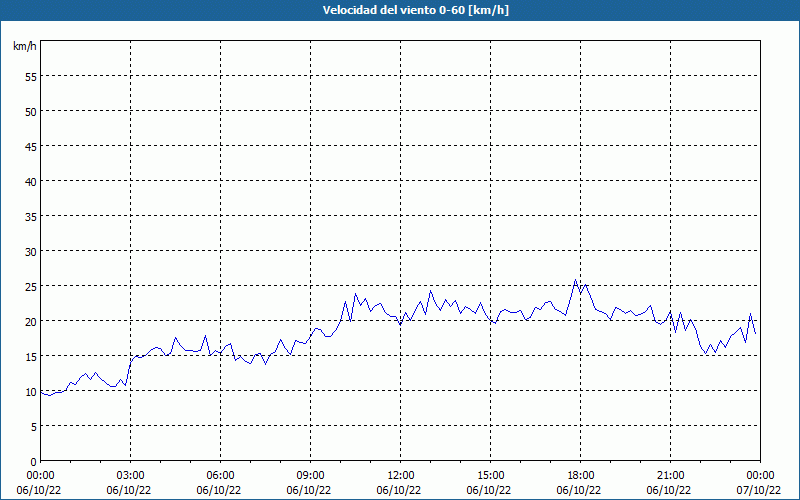
Task: Select the 5 value on the y-axis
Action: point(34,427)
